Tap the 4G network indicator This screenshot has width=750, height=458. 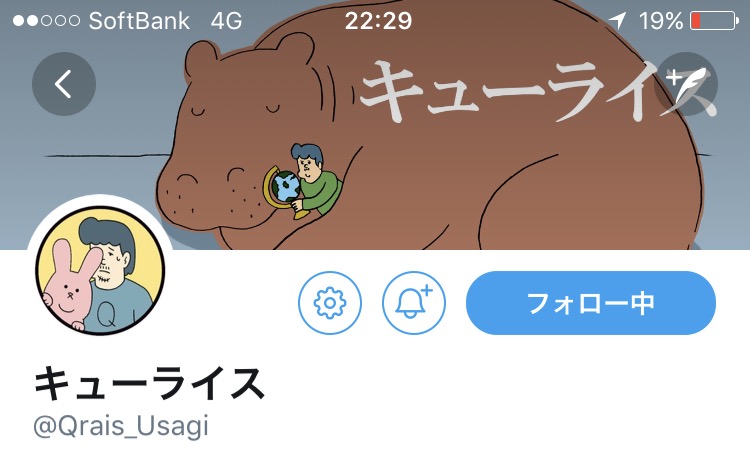(226, 21)
